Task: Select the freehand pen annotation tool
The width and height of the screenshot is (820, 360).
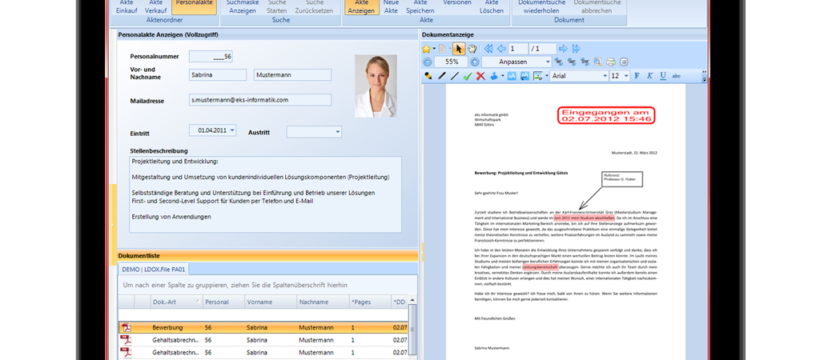Action: pyautogui.click(x=442, y=76)
